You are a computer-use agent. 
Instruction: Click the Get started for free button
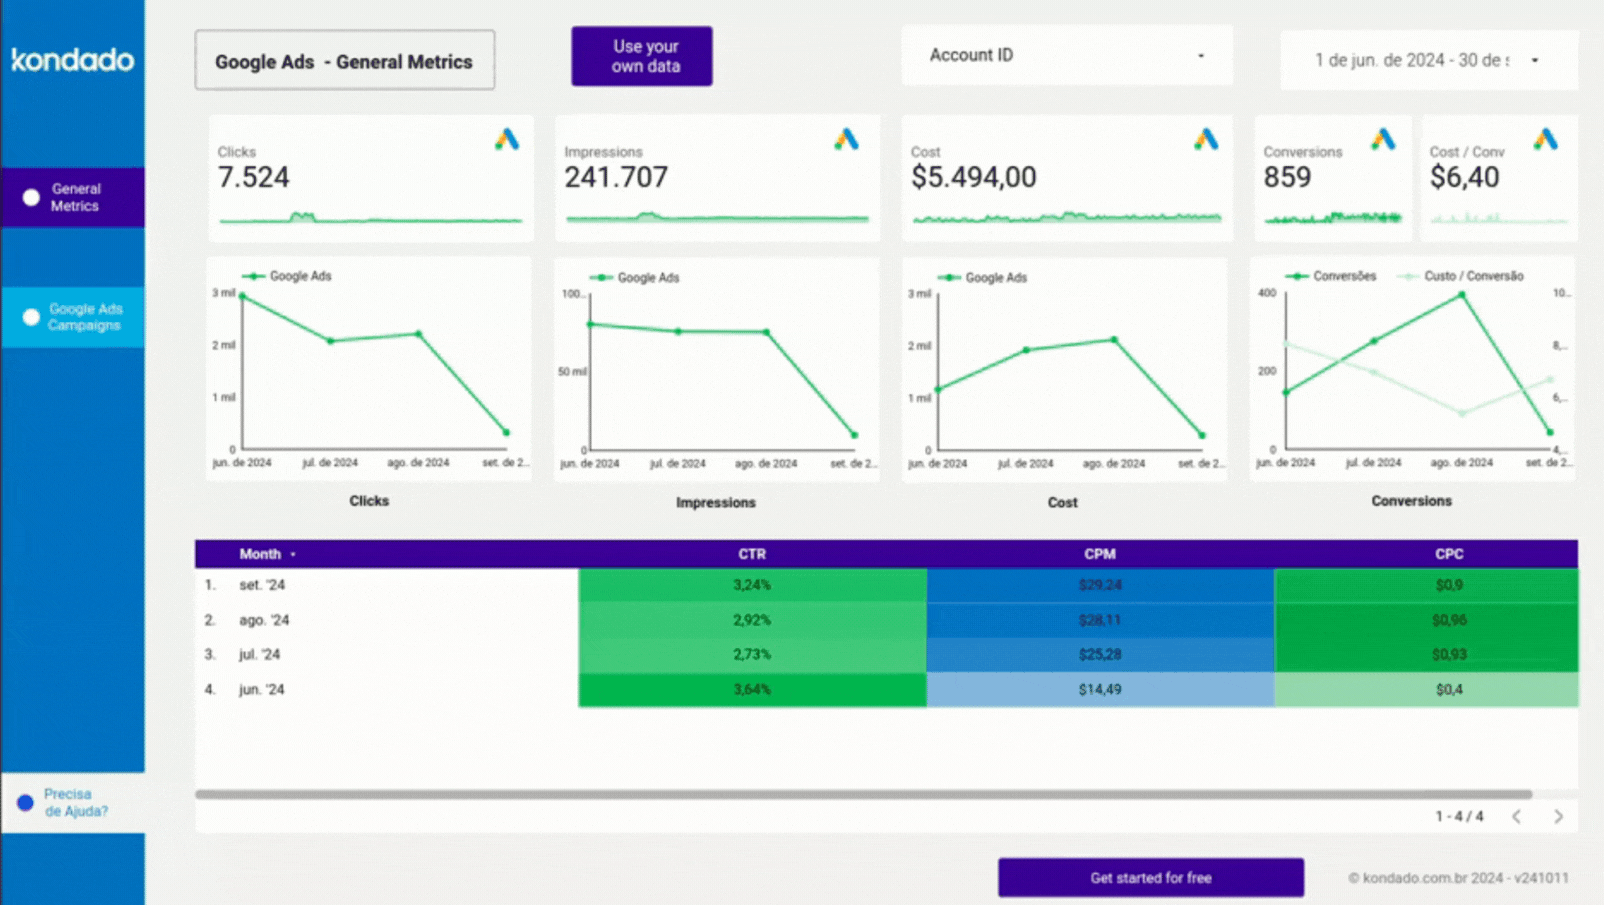1150,877
